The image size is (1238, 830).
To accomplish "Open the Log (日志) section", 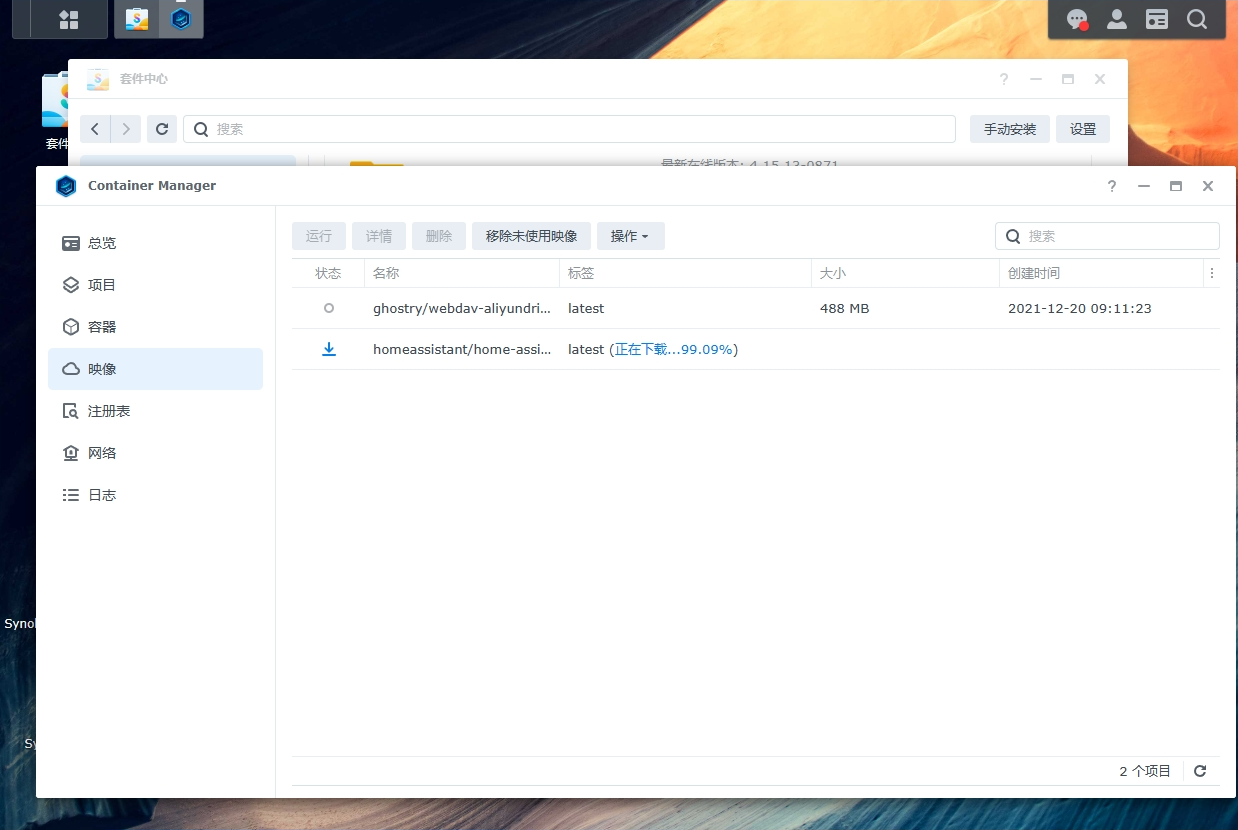I will click(x=155, y=495).
